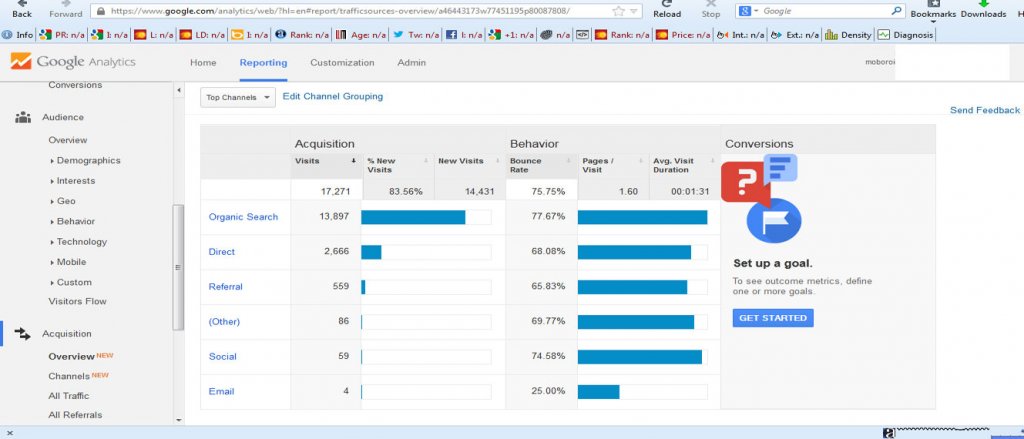Click the Density toolbar item
Viewport: 1024px width, 439px height.
(x=848, y=35)
